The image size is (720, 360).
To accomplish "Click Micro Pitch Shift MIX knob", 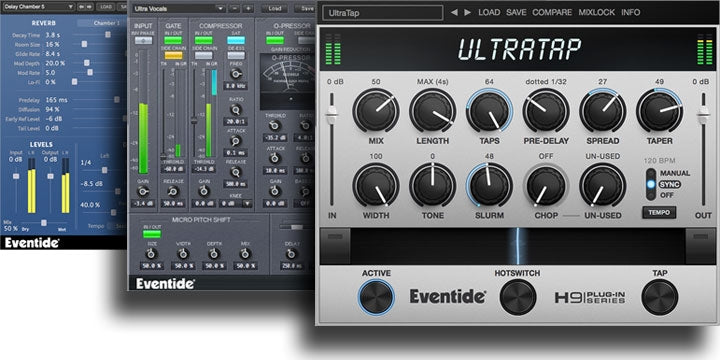I will point(245,254).
